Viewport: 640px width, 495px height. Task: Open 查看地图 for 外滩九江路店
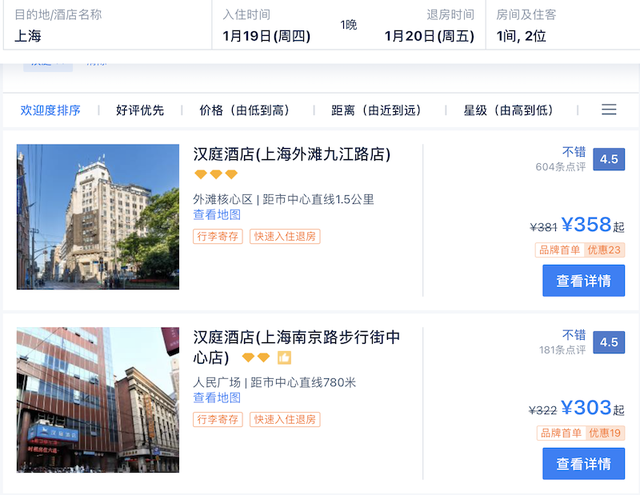pyautogui.click(x=217, y=215)
